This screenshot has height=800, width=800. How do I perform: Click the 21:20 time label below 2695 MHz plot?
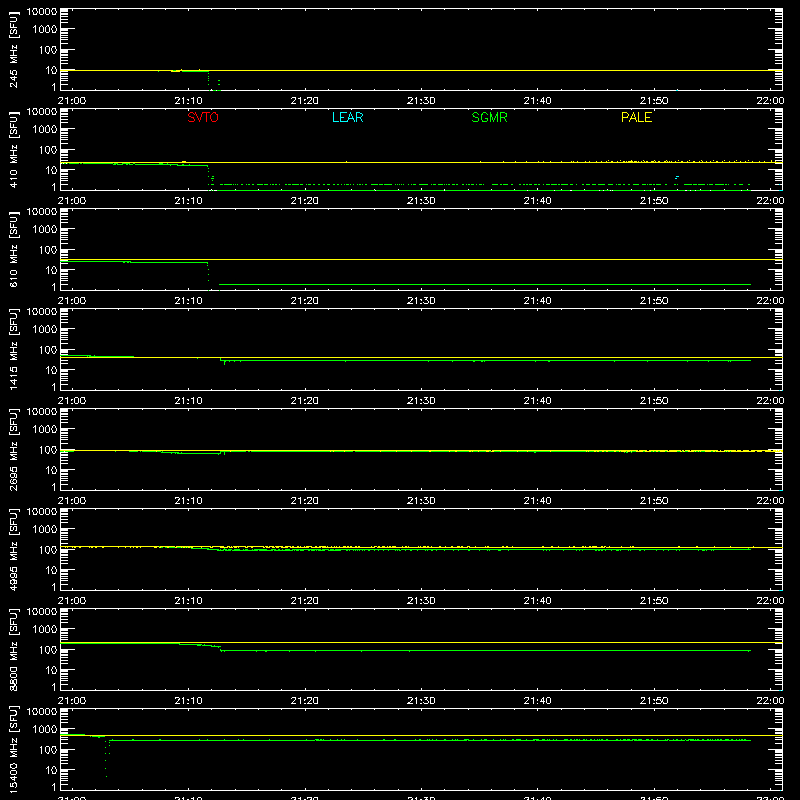(x=305, y=501)
